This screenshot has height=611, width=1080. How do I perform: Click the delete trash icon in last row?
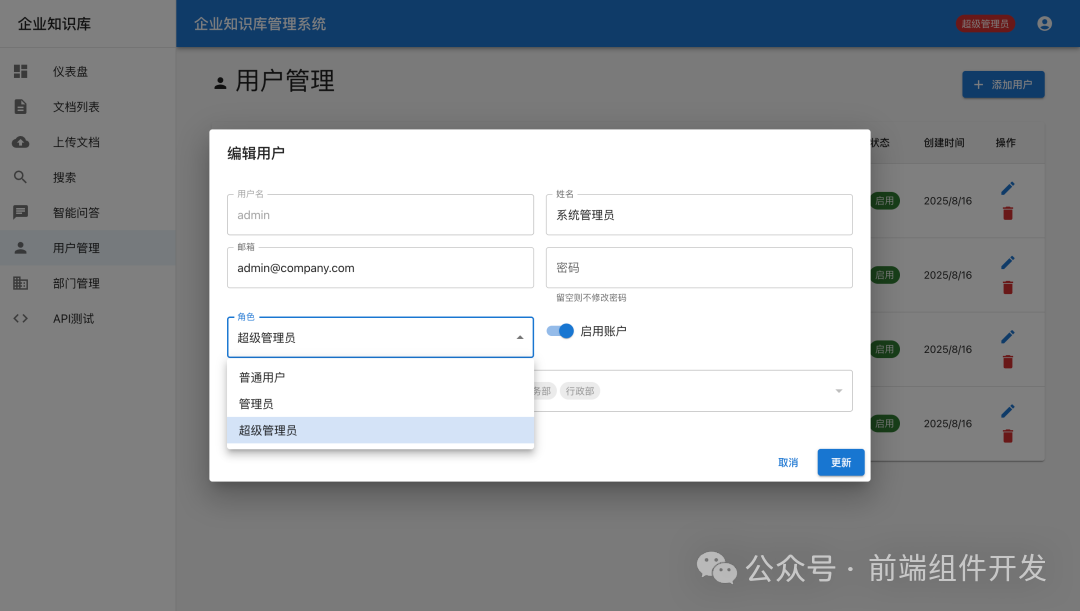point(1007,436)
